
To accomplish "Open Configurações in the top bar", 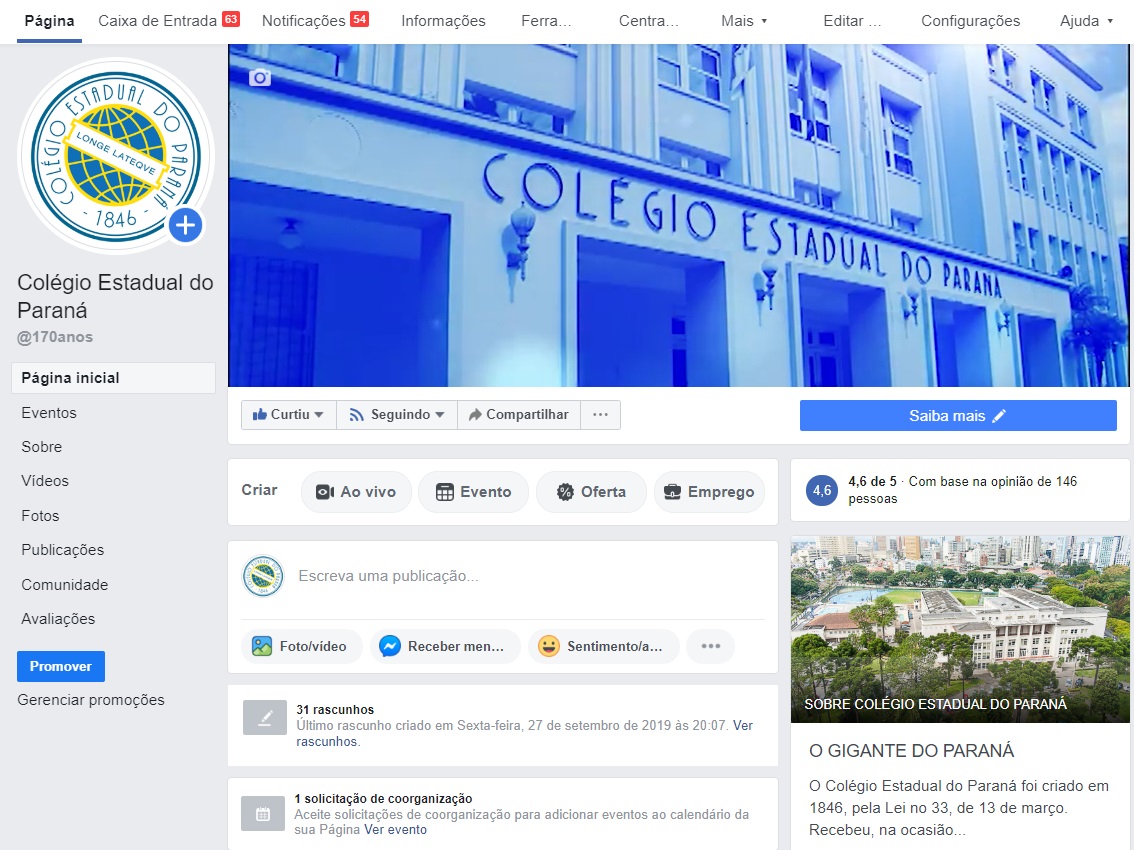I will (971, 21).
